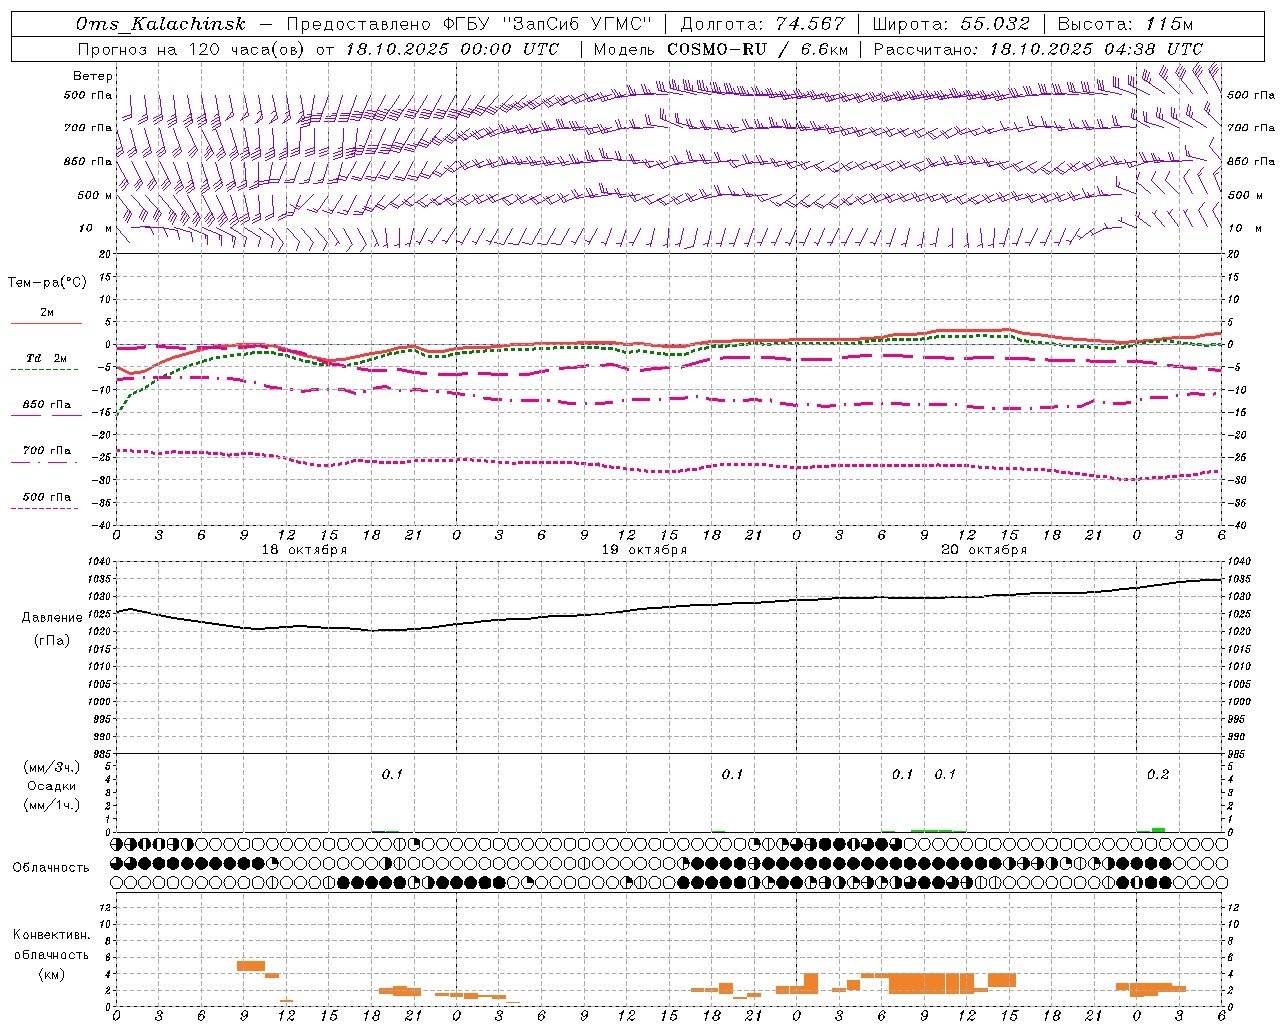The height and width of the screenshot is (1024, 1280).
Task: Select the provider text ФГБУ "ЗапСиб УГМС"
Action: (548, 24)
